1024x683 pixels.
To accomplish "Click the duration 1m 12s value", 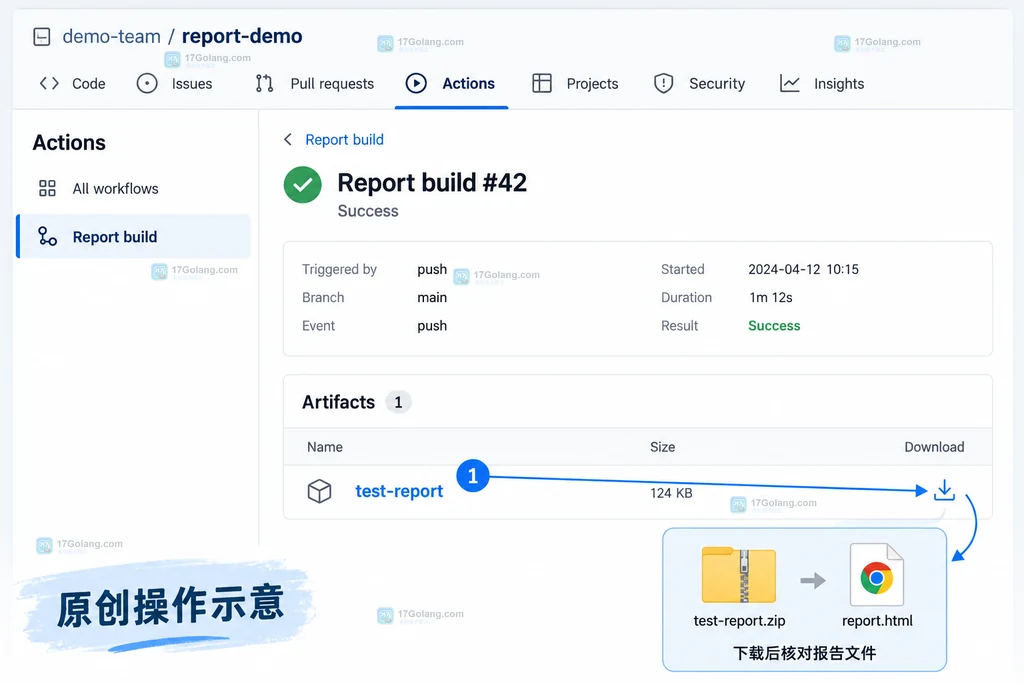I will (x=771, y=297).
